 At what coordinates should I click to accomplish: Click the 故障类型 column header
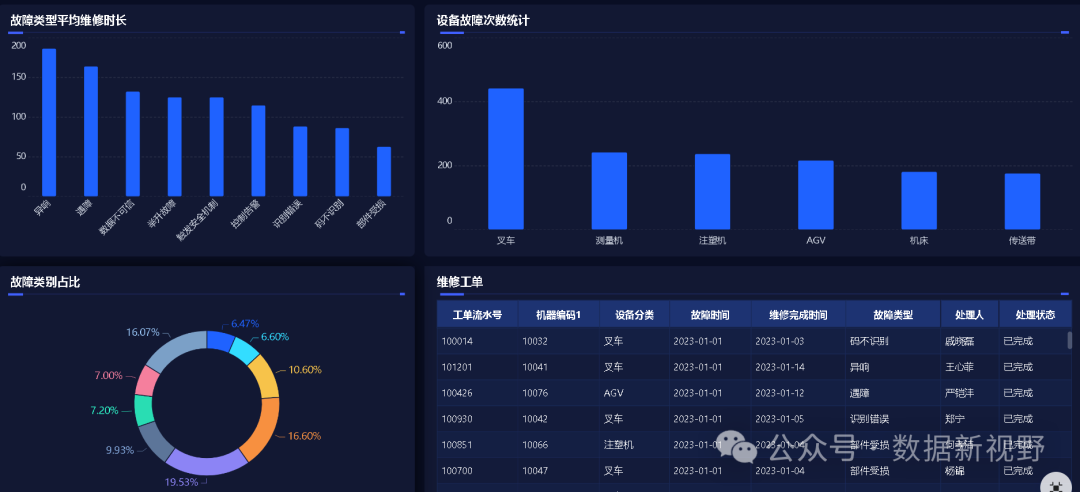pyautogui.click(x=893, y=315)
